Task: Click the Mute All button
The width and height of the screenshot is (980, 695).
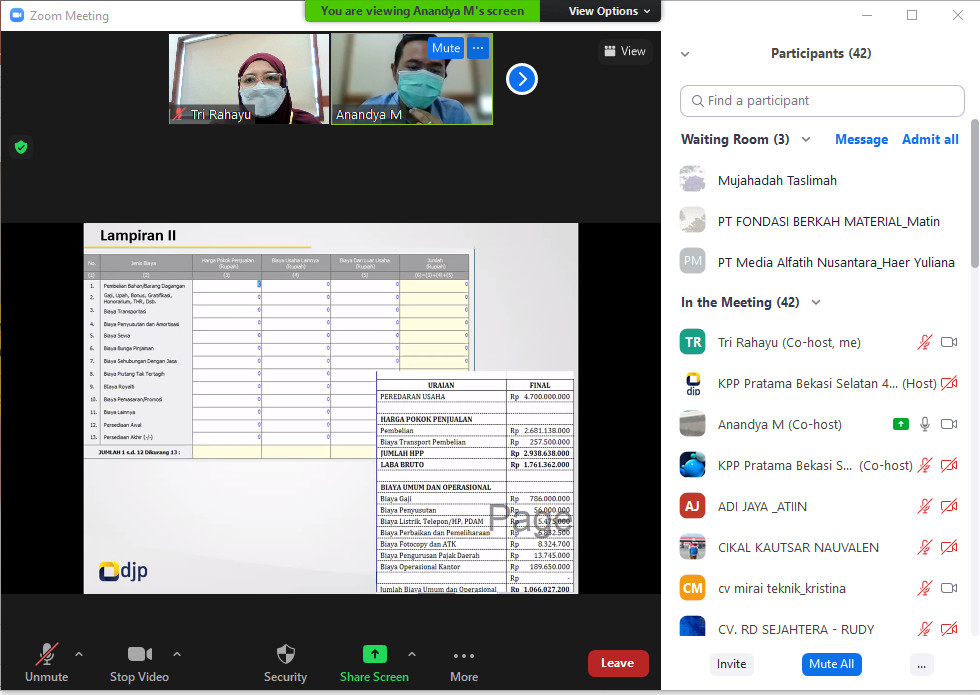Action: [832, 664]
